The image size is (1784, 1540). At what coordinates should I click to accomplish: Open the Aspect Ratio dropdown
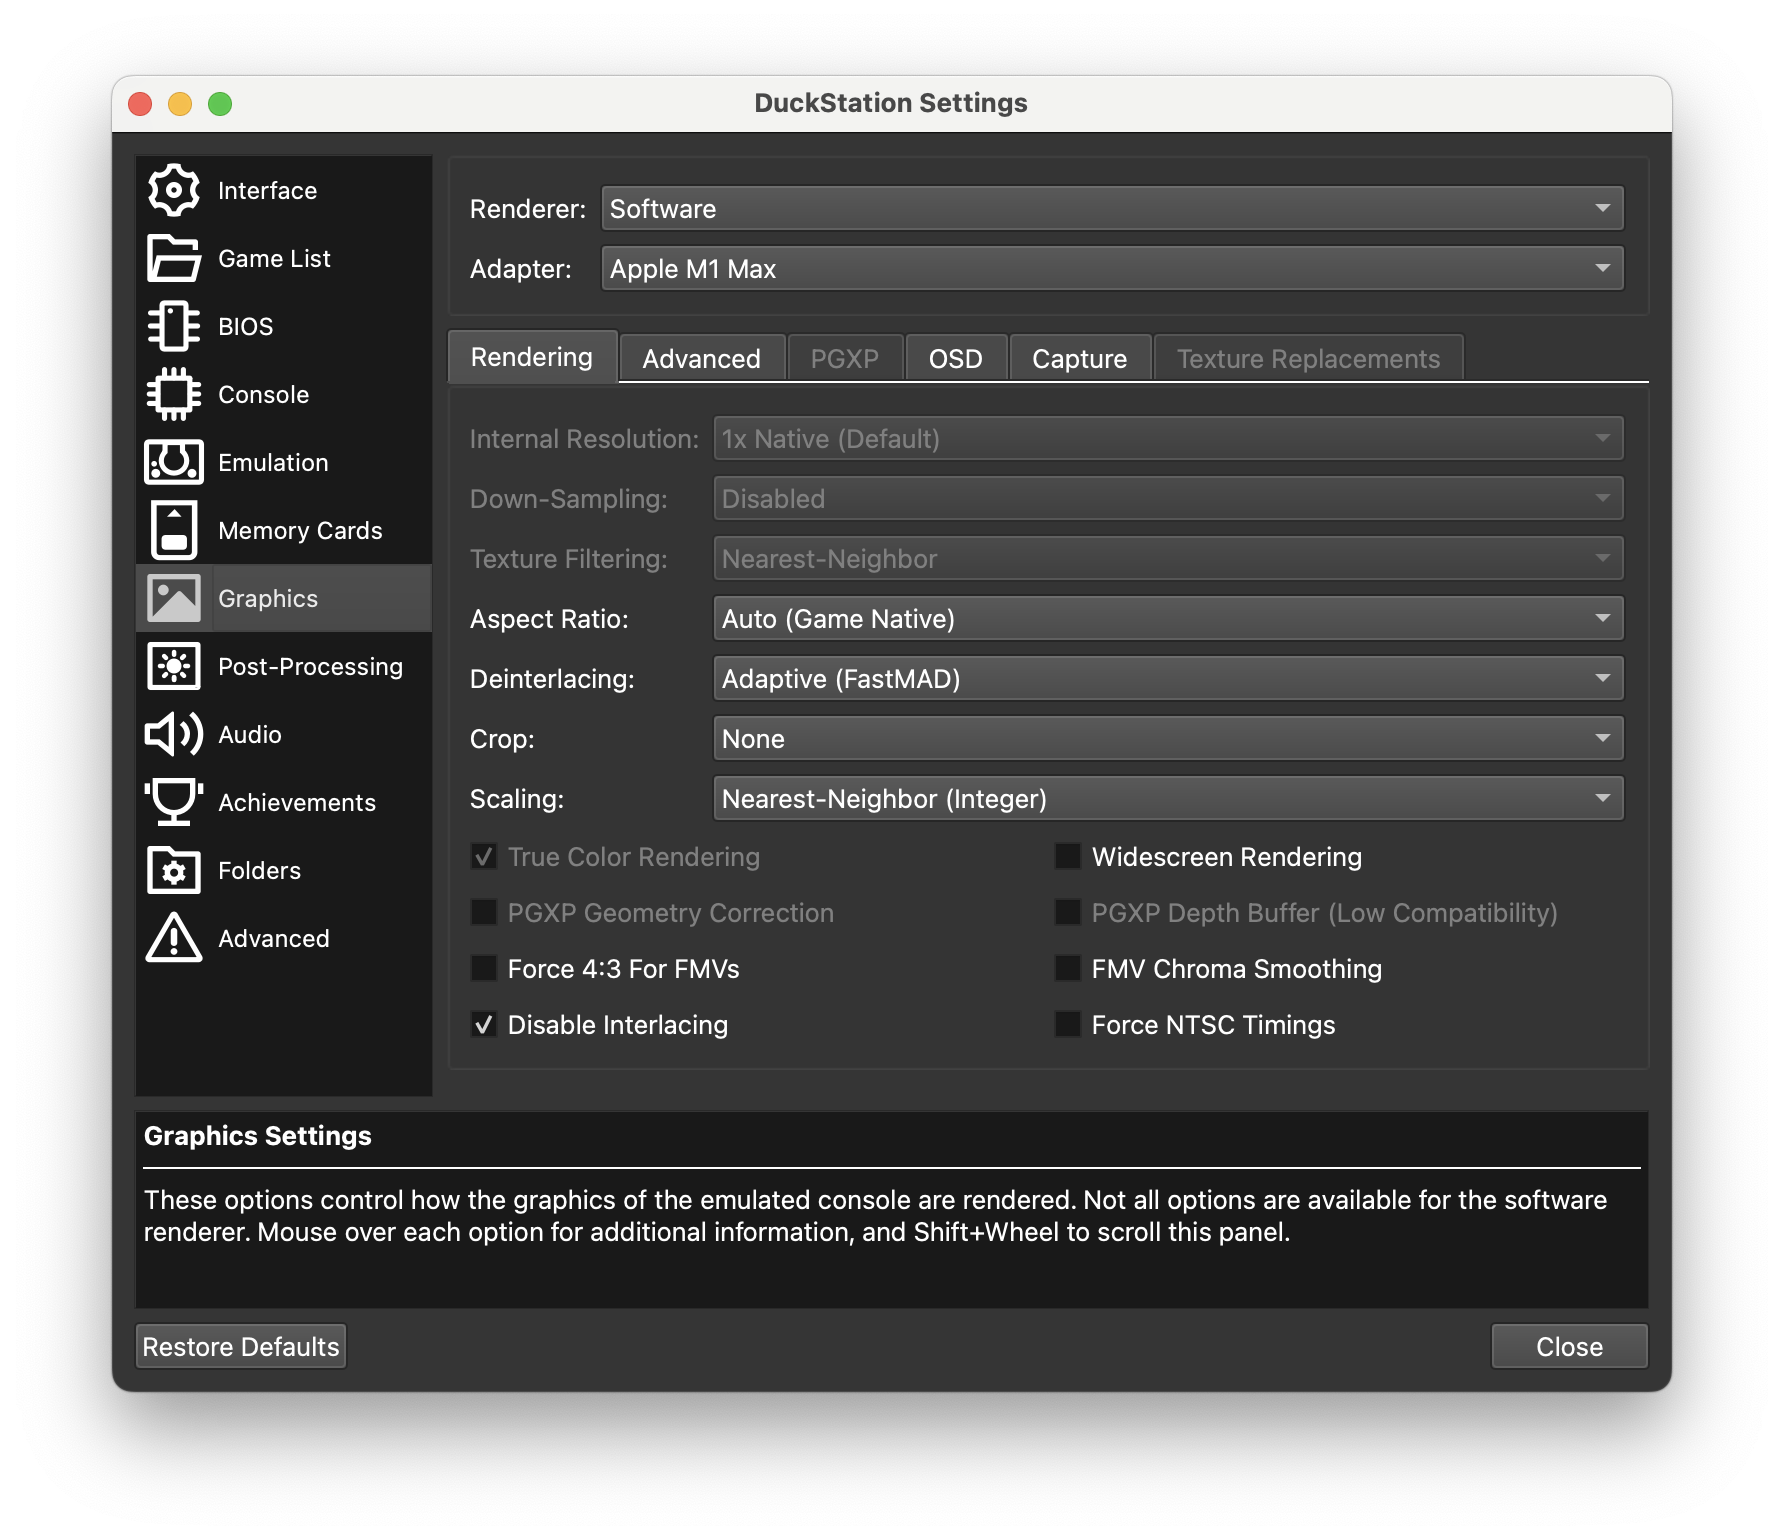tap(1167, 619)
